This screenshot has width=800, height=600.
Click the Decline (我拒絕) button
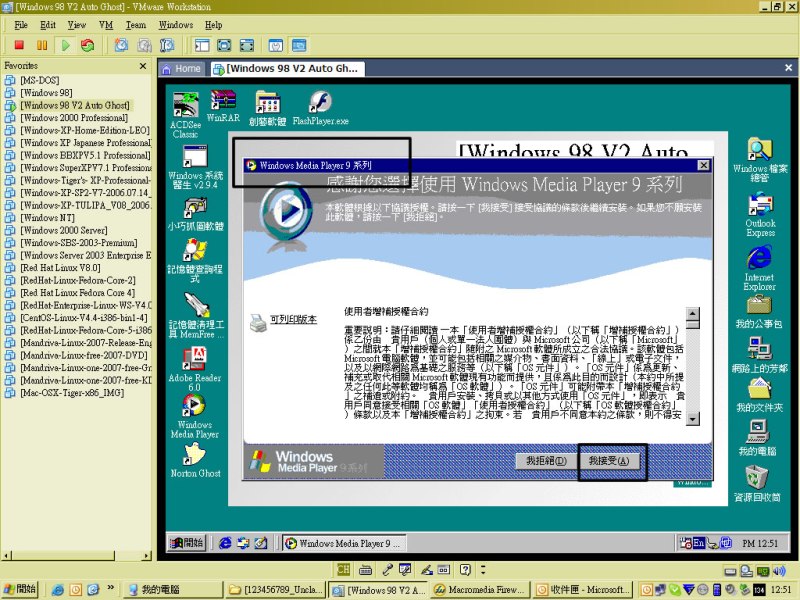coord(546,461)
